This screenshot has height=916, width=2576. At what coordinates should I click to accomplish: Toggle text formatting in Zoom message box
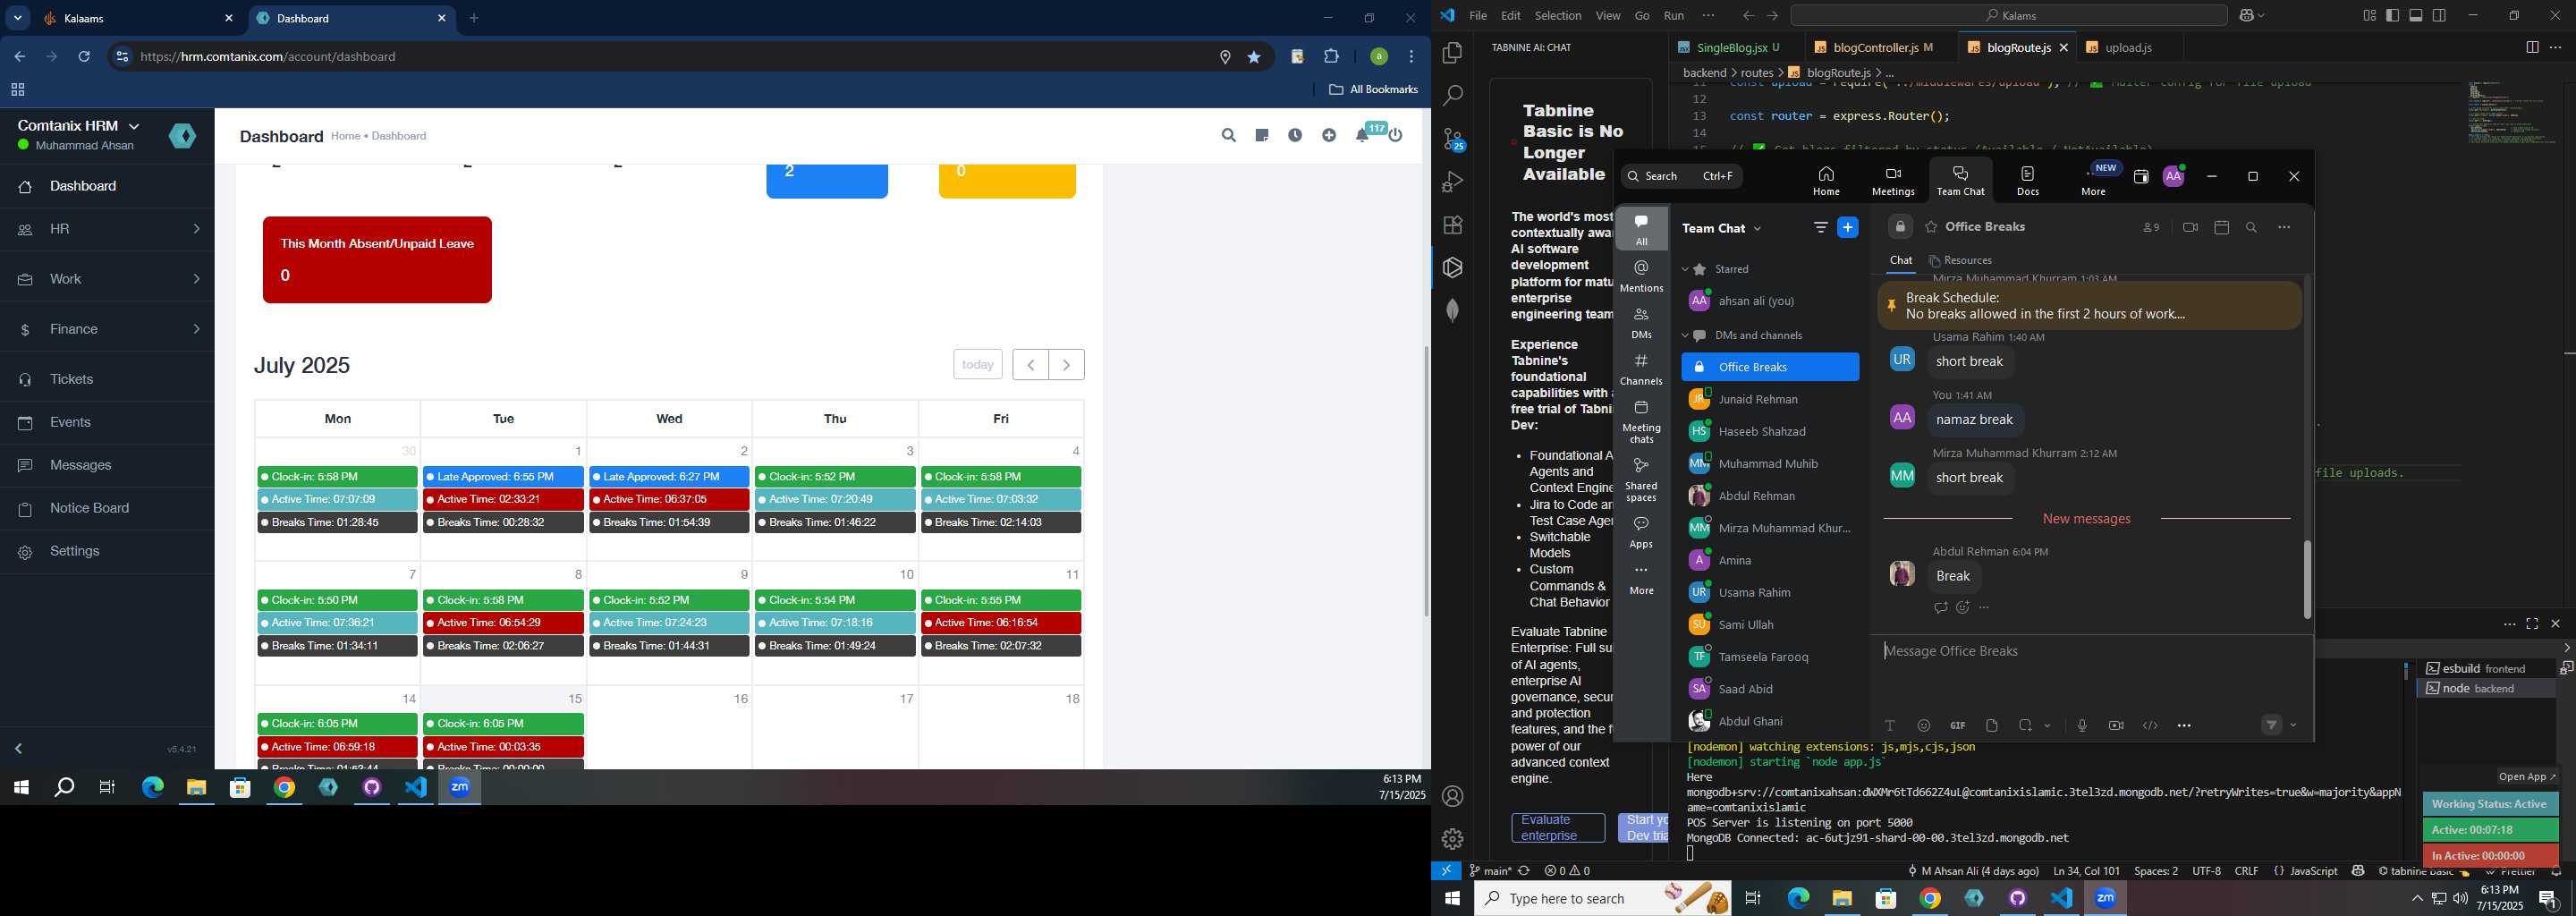pyautogui.click(x=1890, y=726)
